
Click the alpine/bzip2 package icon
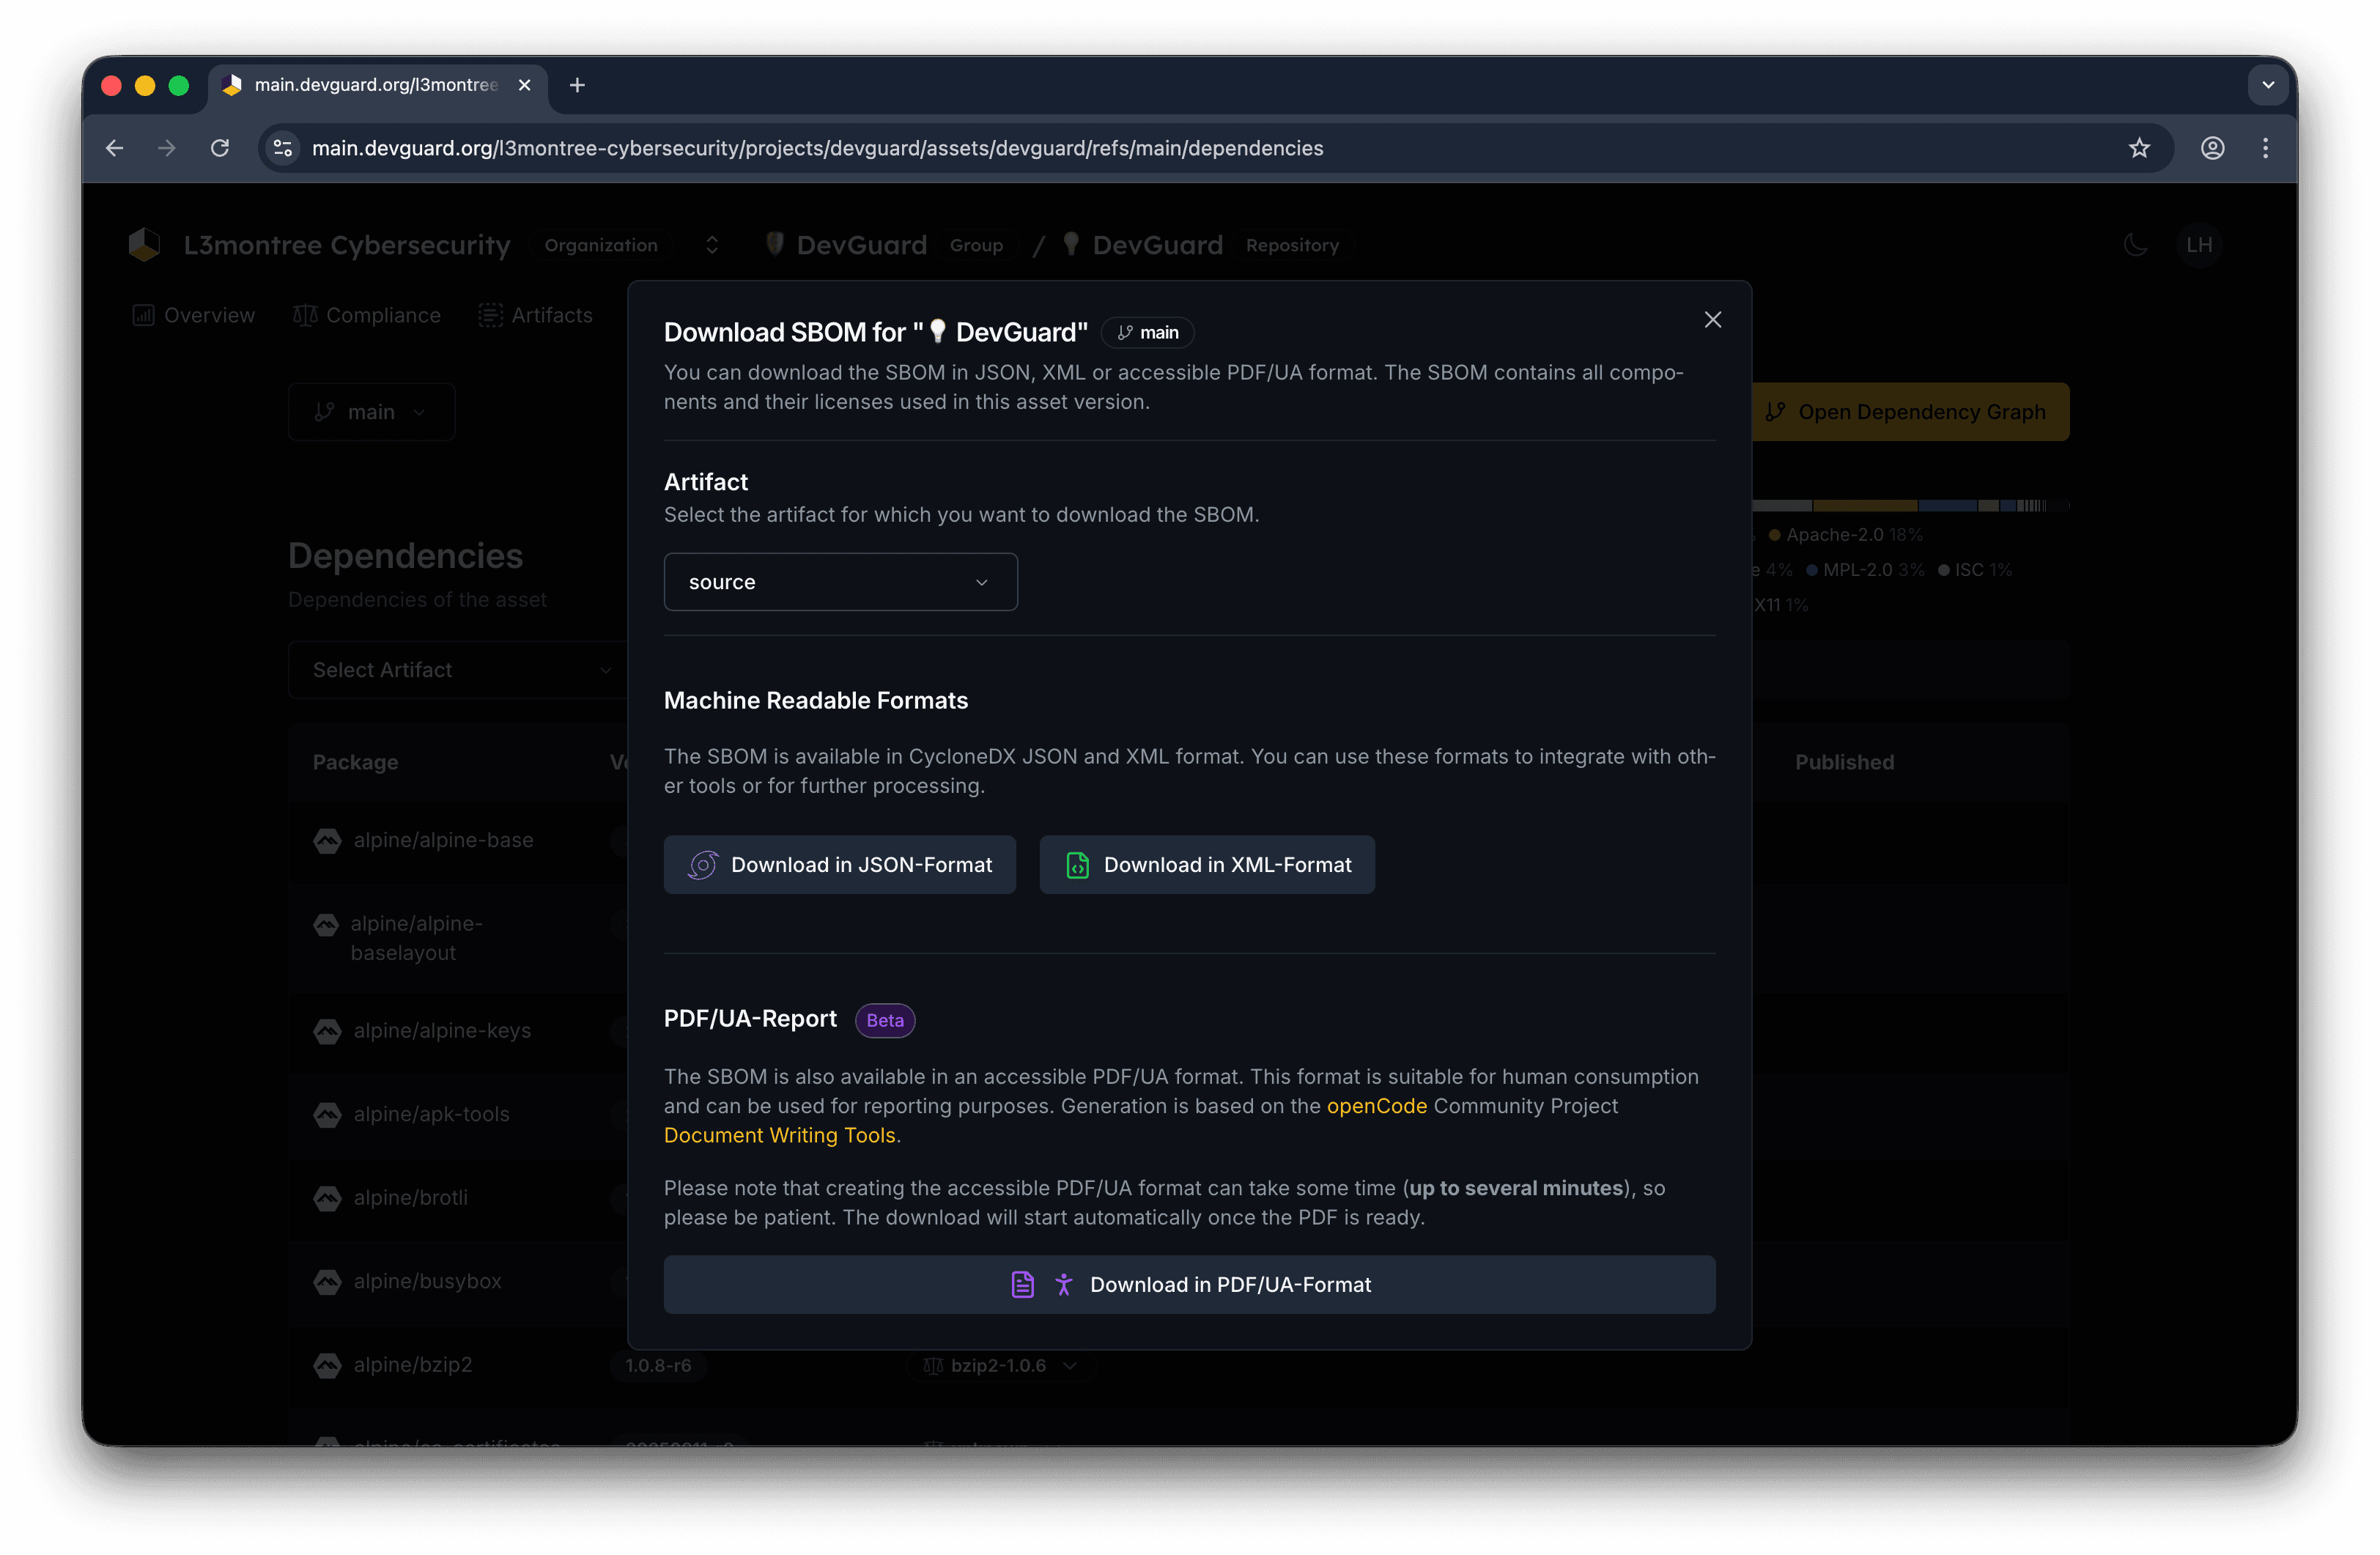coord(327,1365)
